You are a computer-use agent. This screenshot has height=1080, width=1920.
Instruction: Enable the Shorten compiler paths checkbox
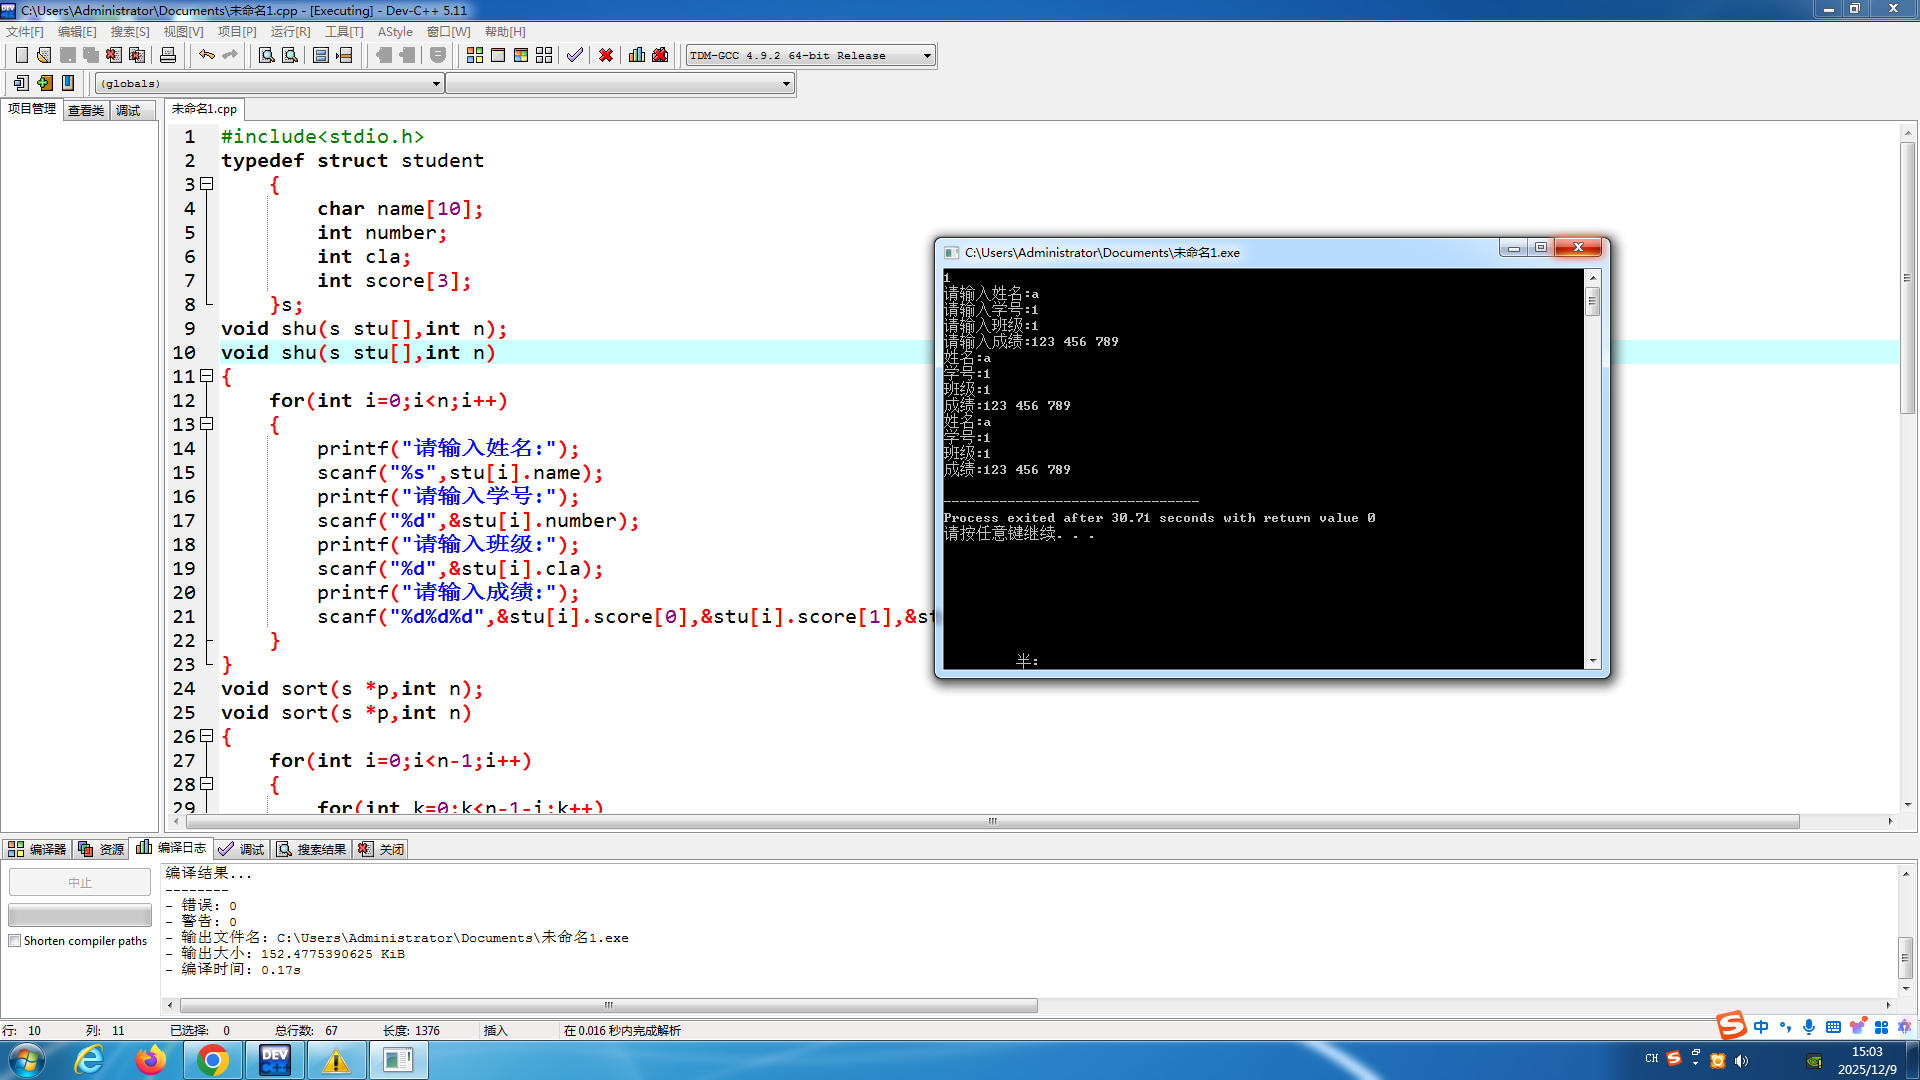tap(14, 940)
